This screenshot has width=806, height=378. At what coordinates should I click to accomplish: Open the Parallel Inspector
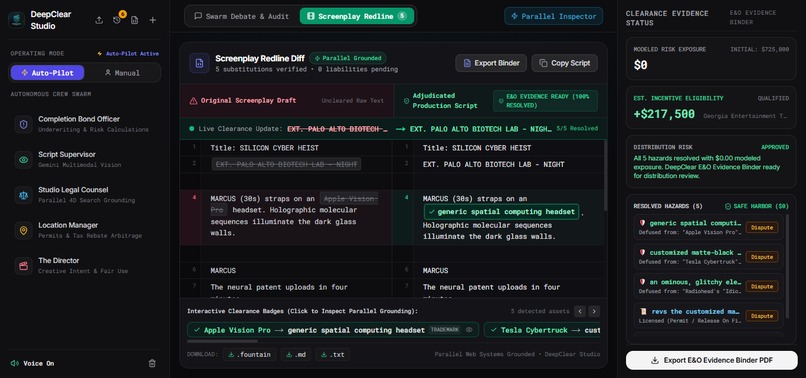click(554, 16)
